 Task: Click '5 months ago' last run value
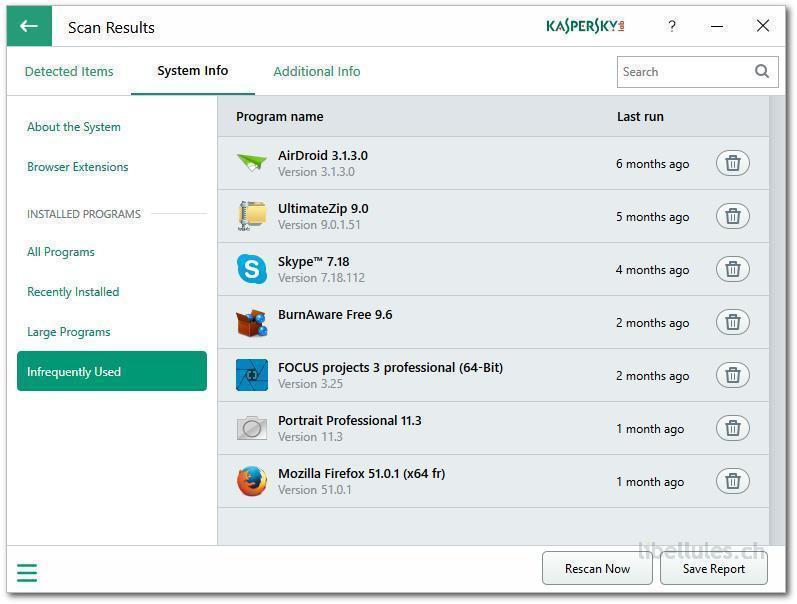pos(653,217)
